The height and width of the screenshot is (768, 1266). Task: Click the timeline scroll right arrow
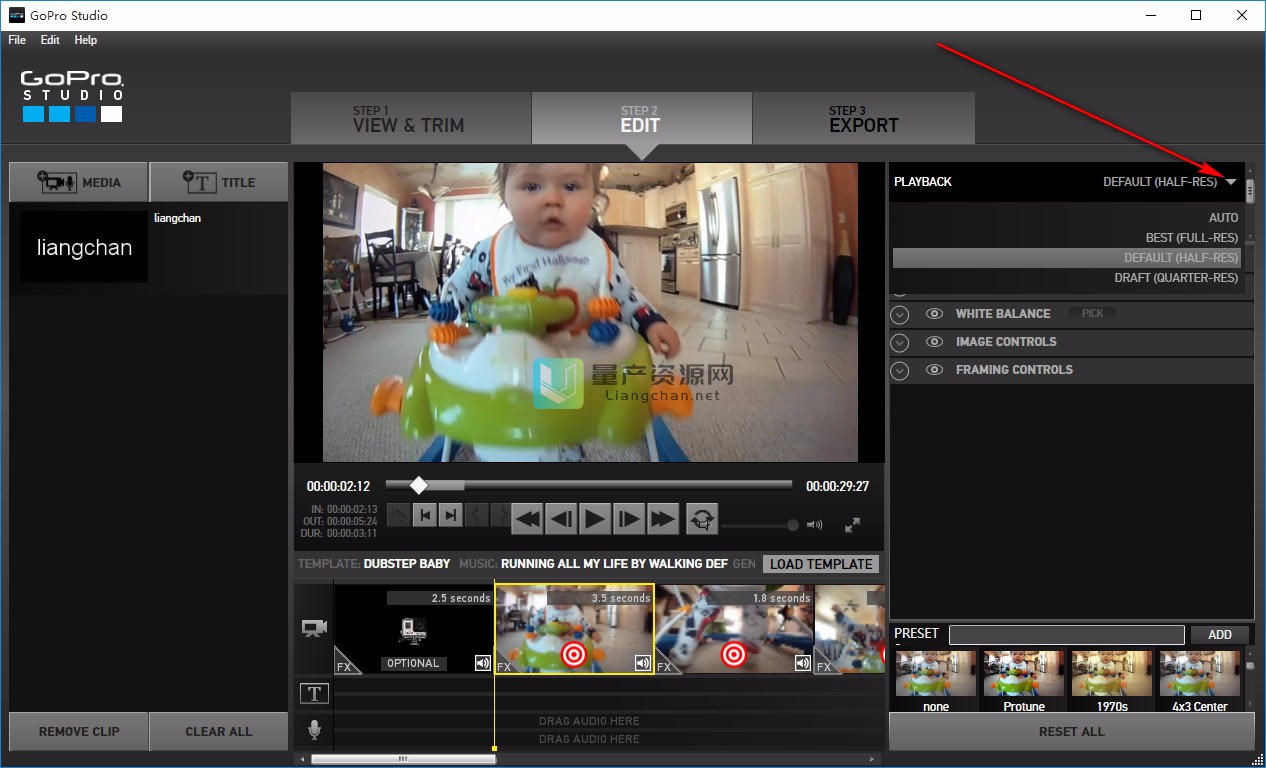pos(872,759)
